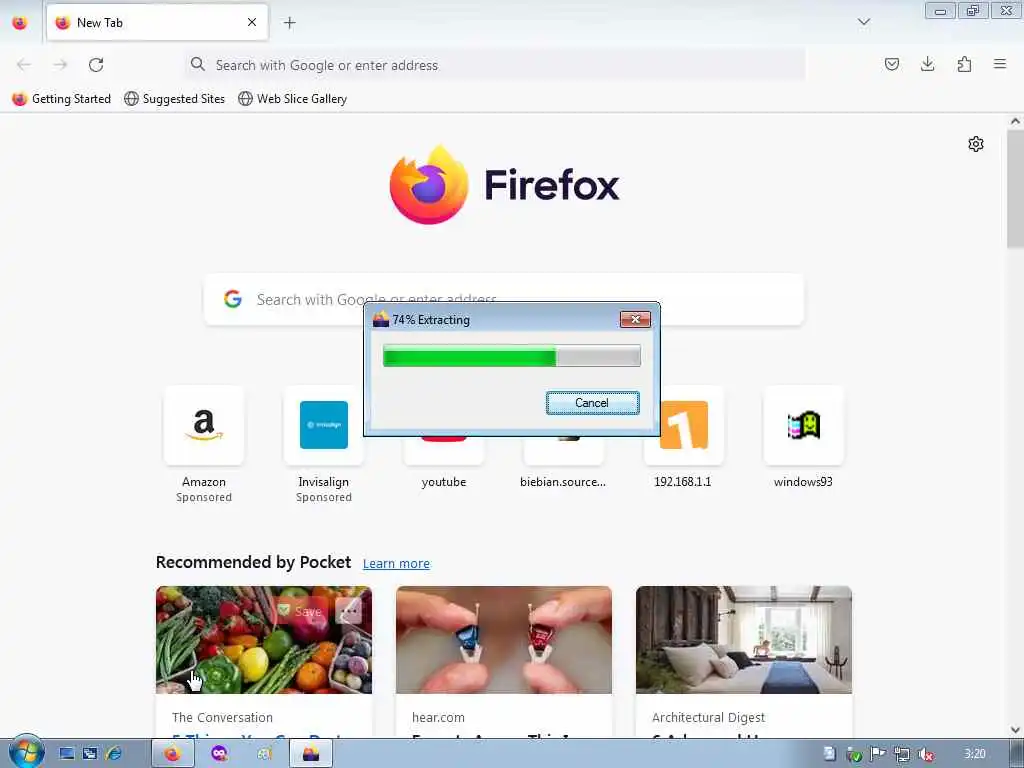Open the third taskbar app icon
This screenshot has height=768, width=1024.
[264, 754]
